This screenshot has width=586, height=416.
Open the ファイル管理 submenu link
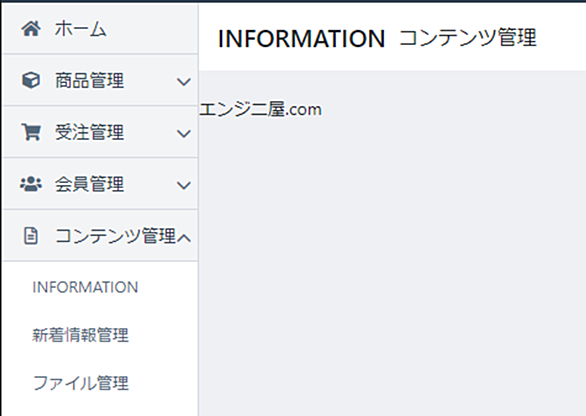[81, 383]
